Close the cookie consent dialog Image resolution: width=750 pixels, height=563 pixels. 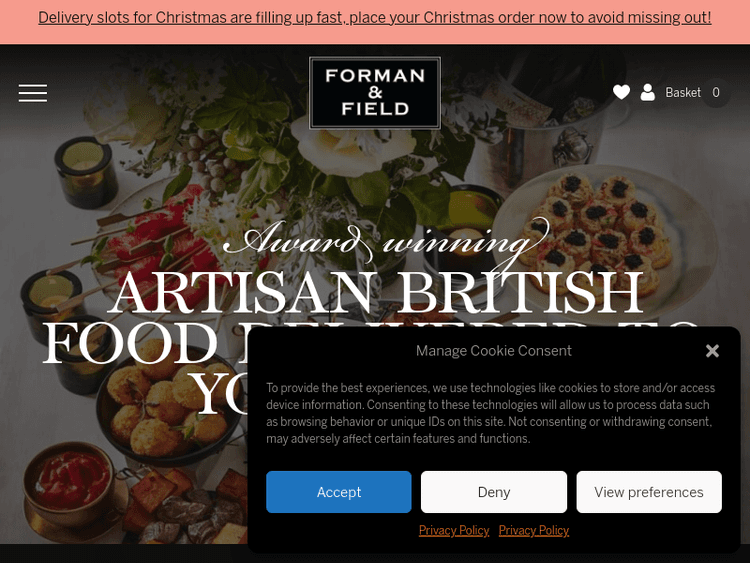click(x=712, y=351)
